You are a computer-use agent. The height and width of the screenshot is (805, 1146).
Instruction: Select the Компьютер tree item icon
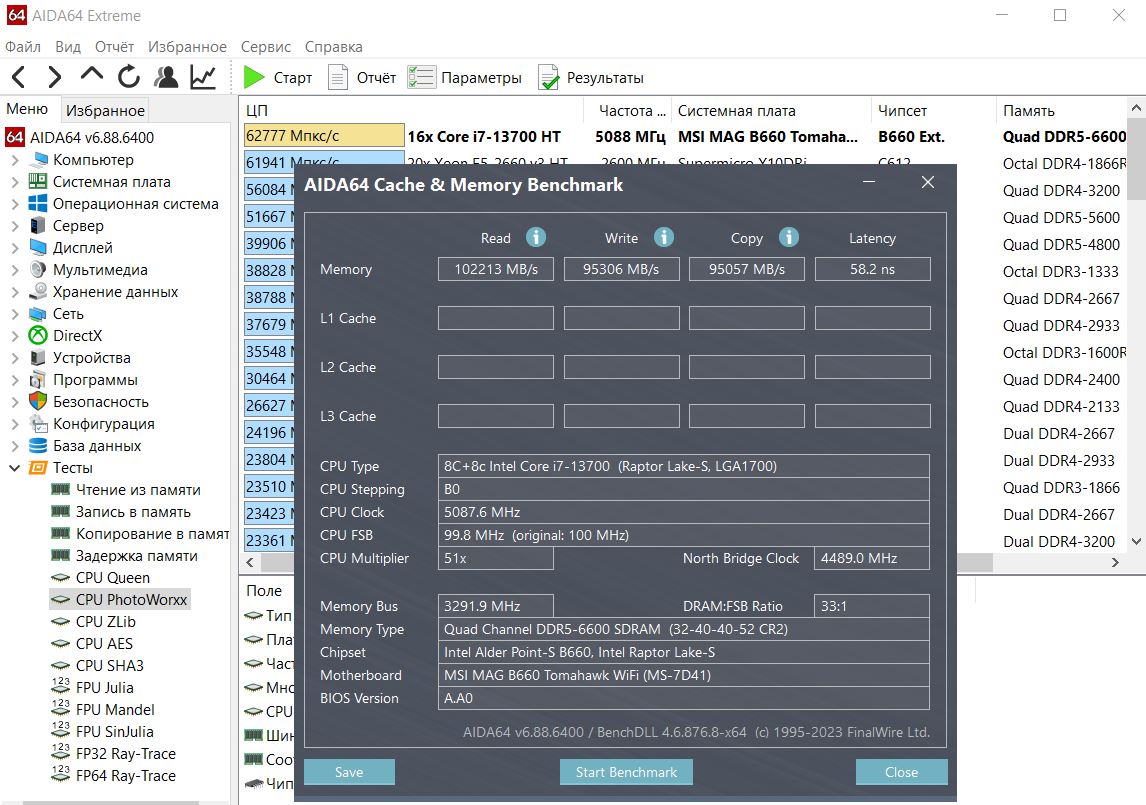coord(39,159)
